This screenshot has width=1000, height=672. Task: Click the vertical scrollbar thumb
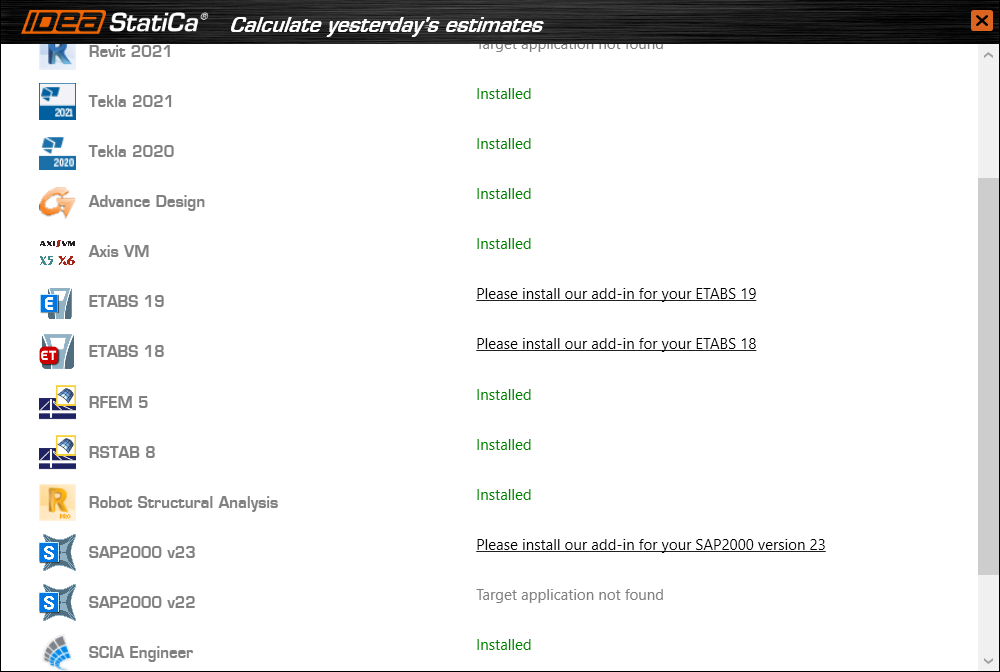pyautogui.click(x=988, y=375)
